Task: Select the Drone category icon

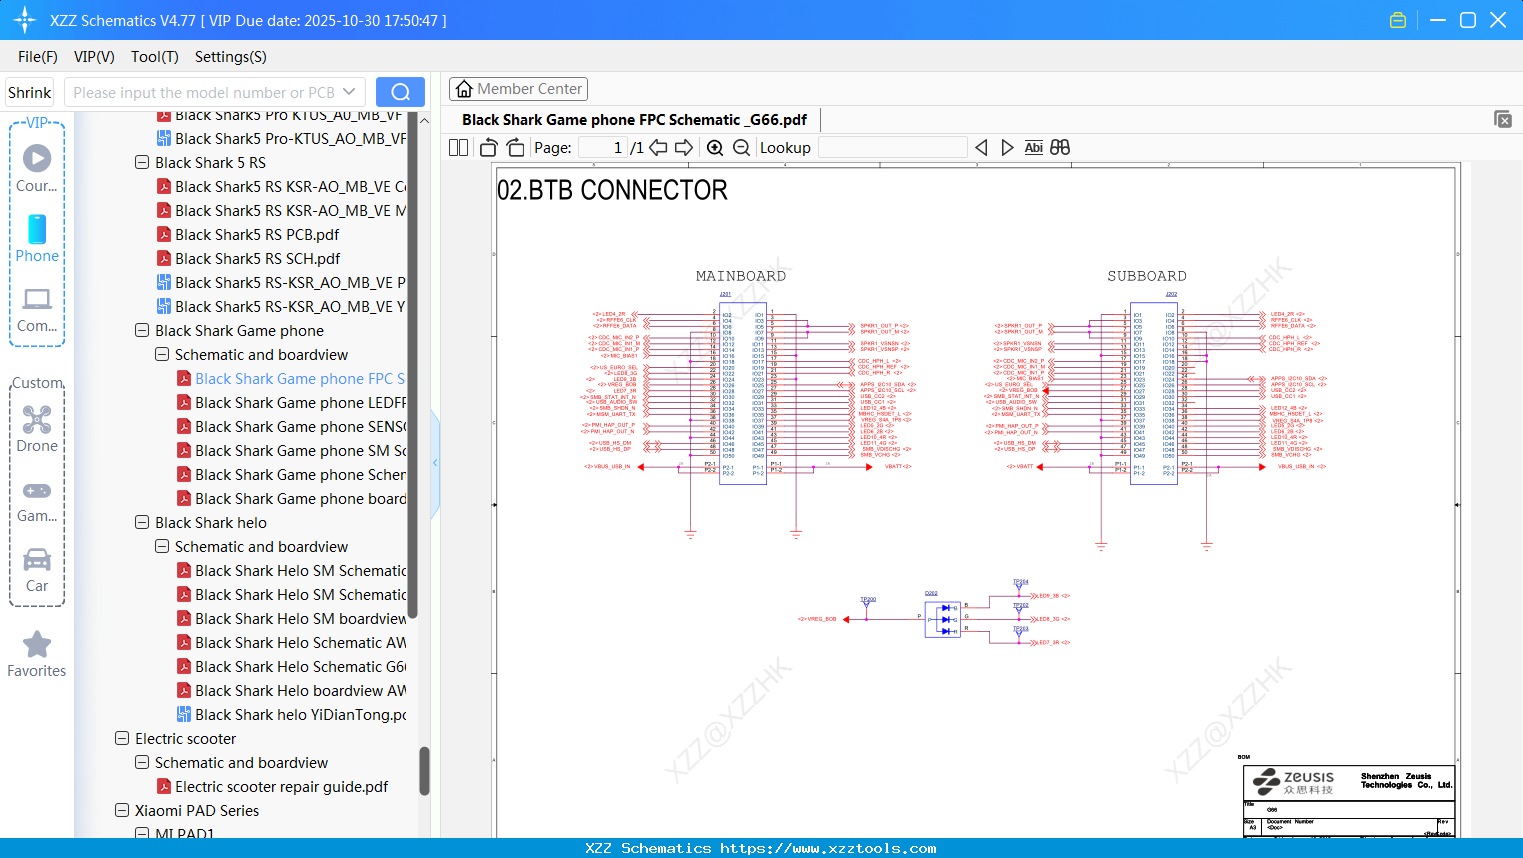Action: [37, 419]
